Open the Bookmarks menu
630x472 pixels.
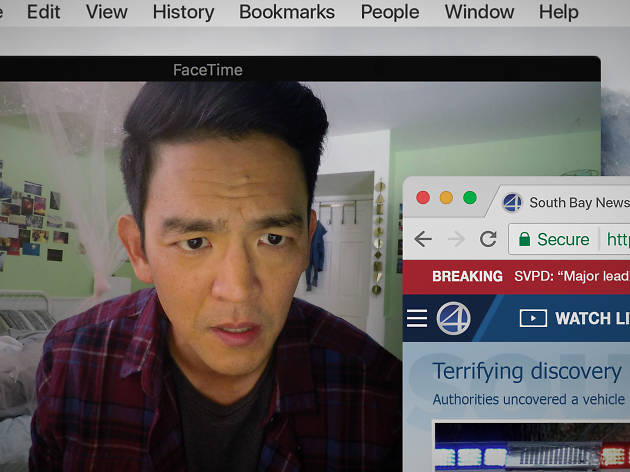coord(287,12)
